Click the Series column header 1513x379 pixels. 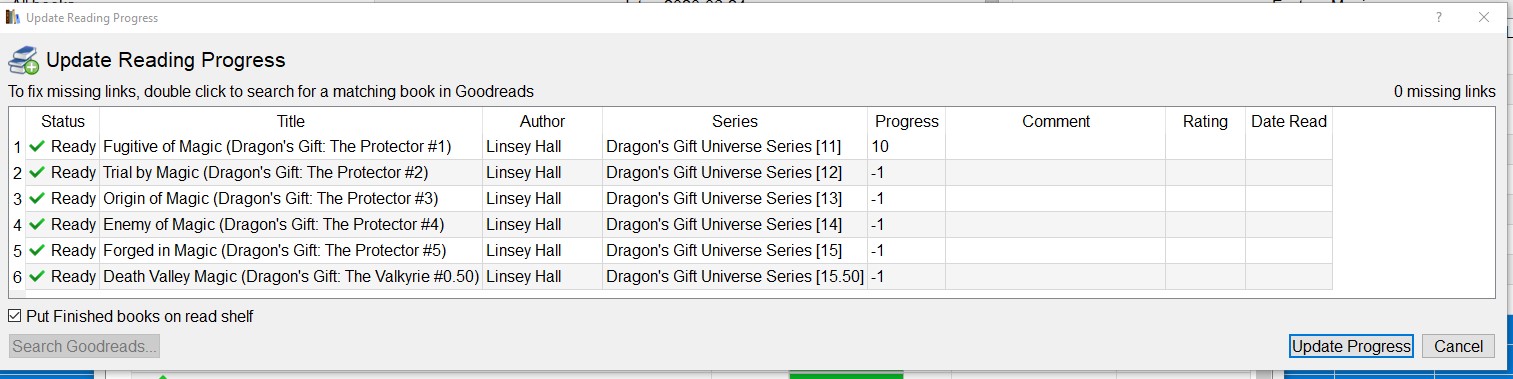tap(735, 121)
